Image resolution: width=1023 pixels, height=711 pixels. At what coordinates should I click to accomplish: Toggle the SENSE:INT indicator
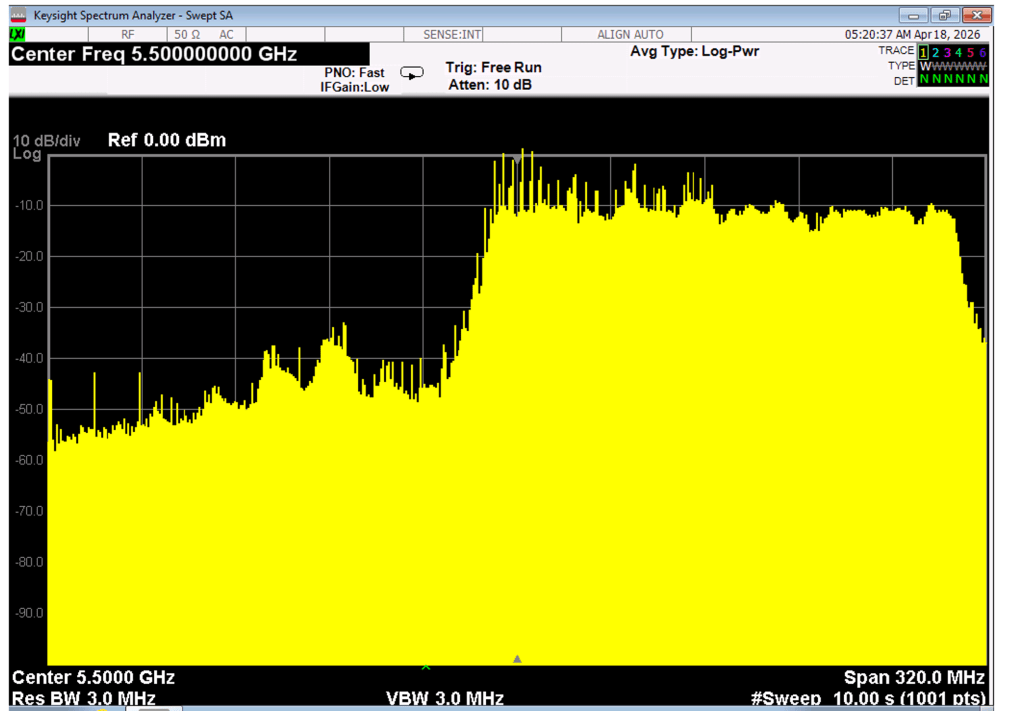pos(453,35)
